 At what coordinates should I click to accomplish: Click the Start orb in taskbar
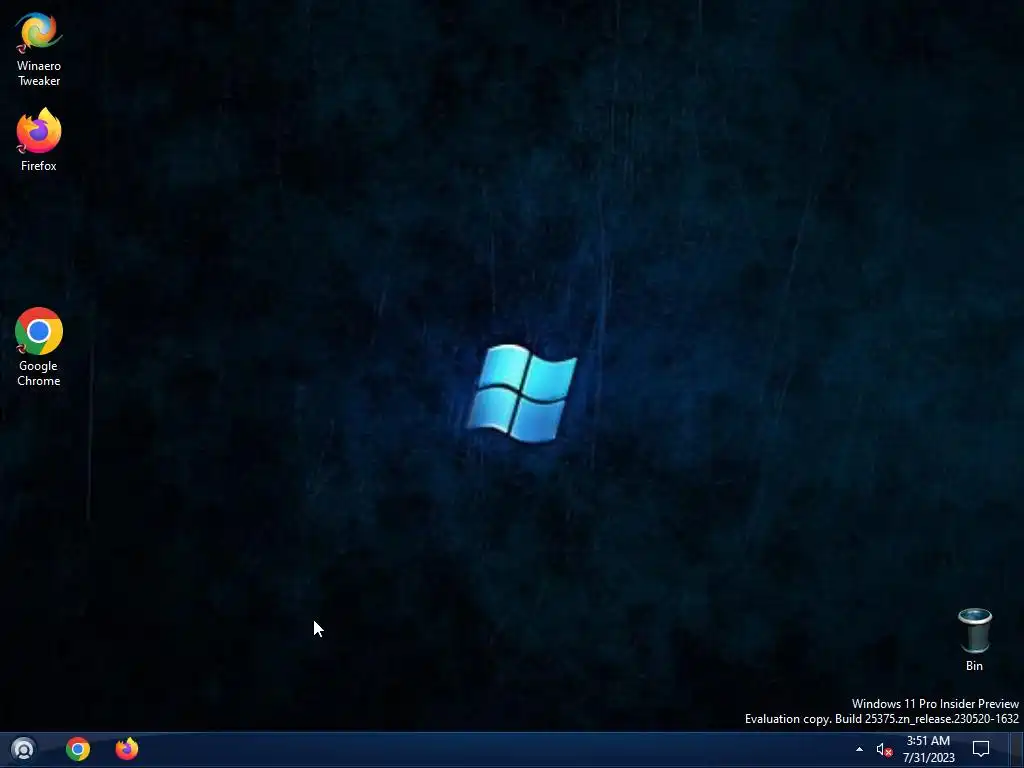(x=24, y=749)
